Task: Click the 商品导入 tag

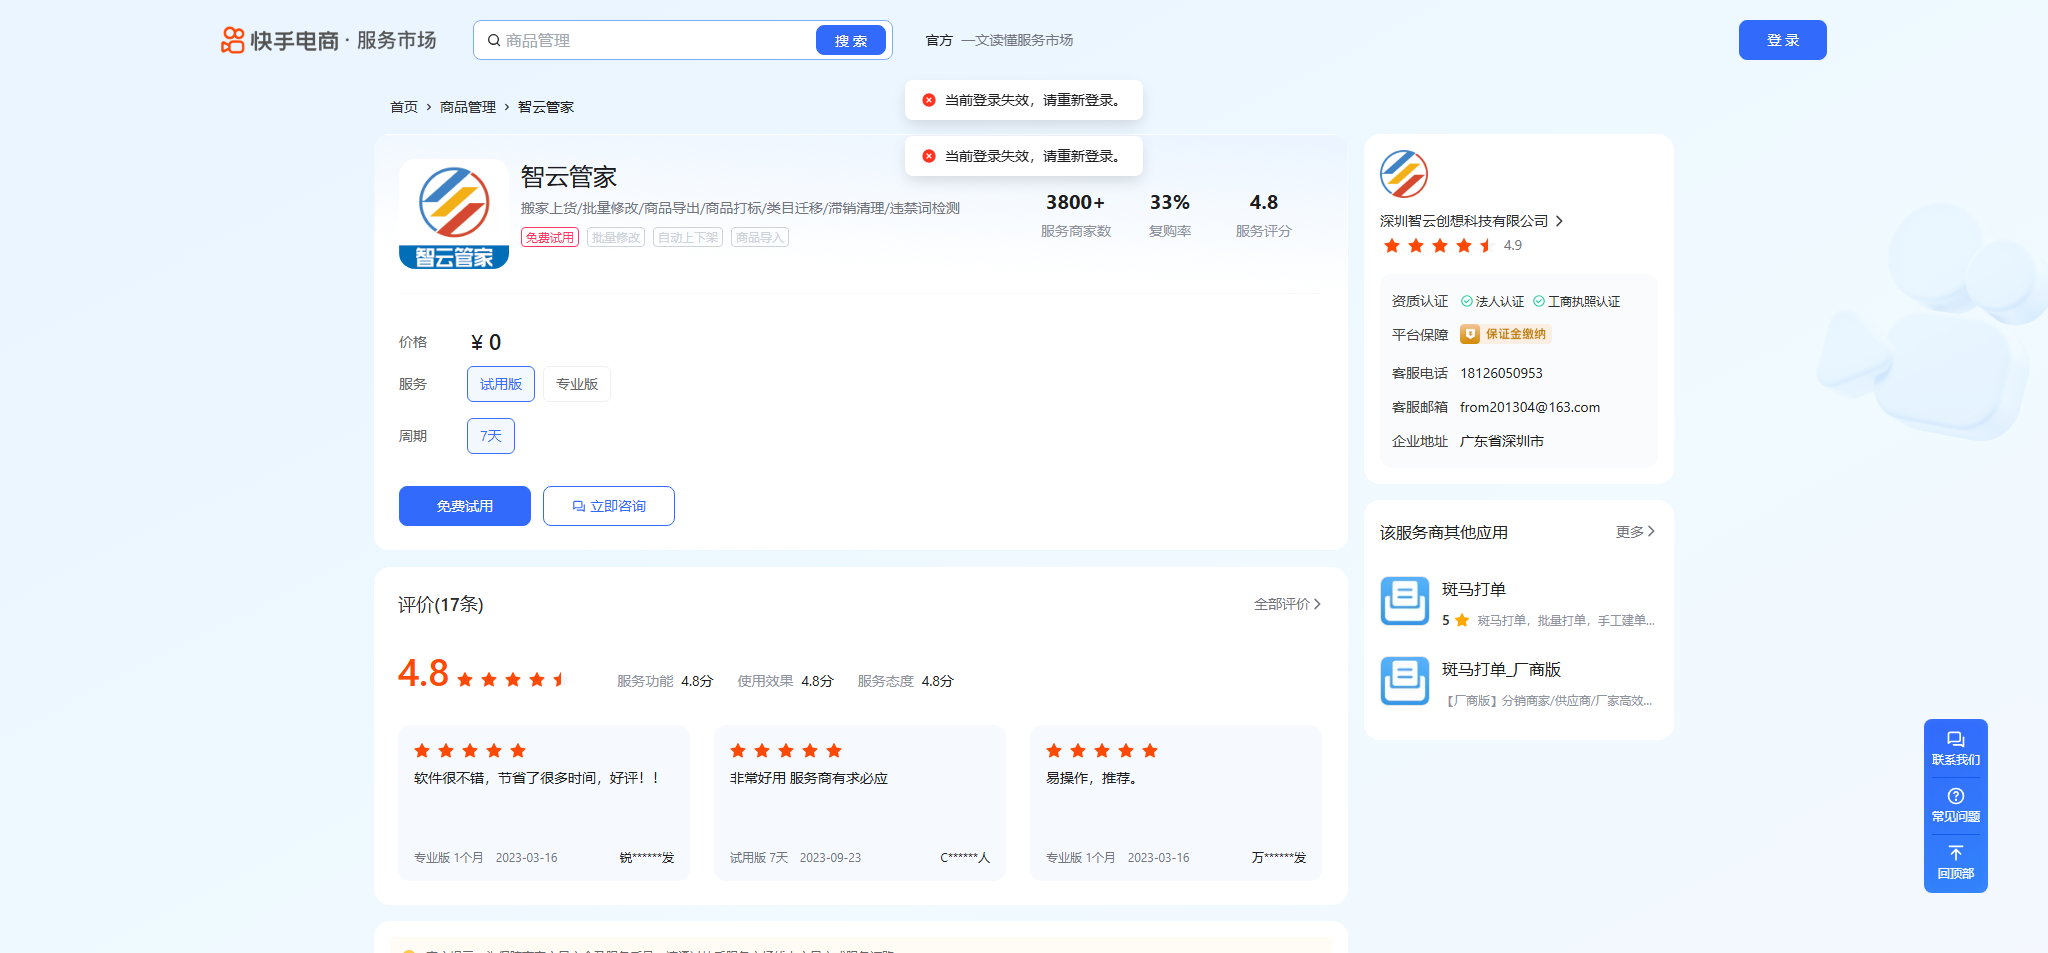Action: (x=760, y=237)
